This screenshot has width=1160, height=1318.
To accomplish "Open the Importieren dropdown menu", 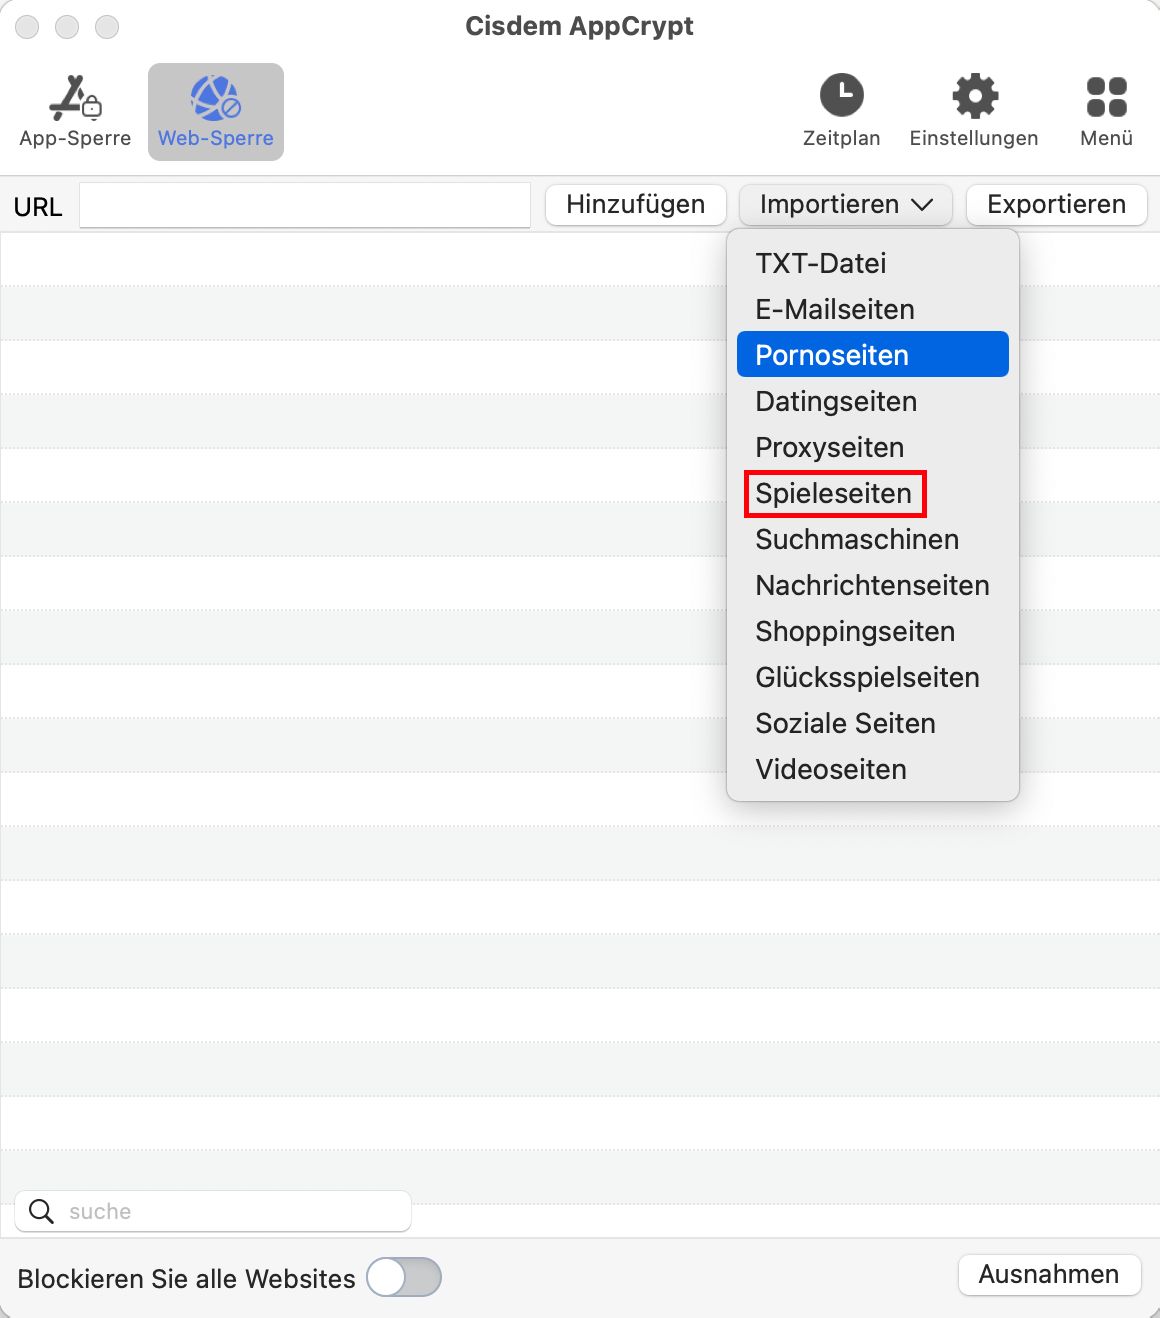I will point(845,205).
